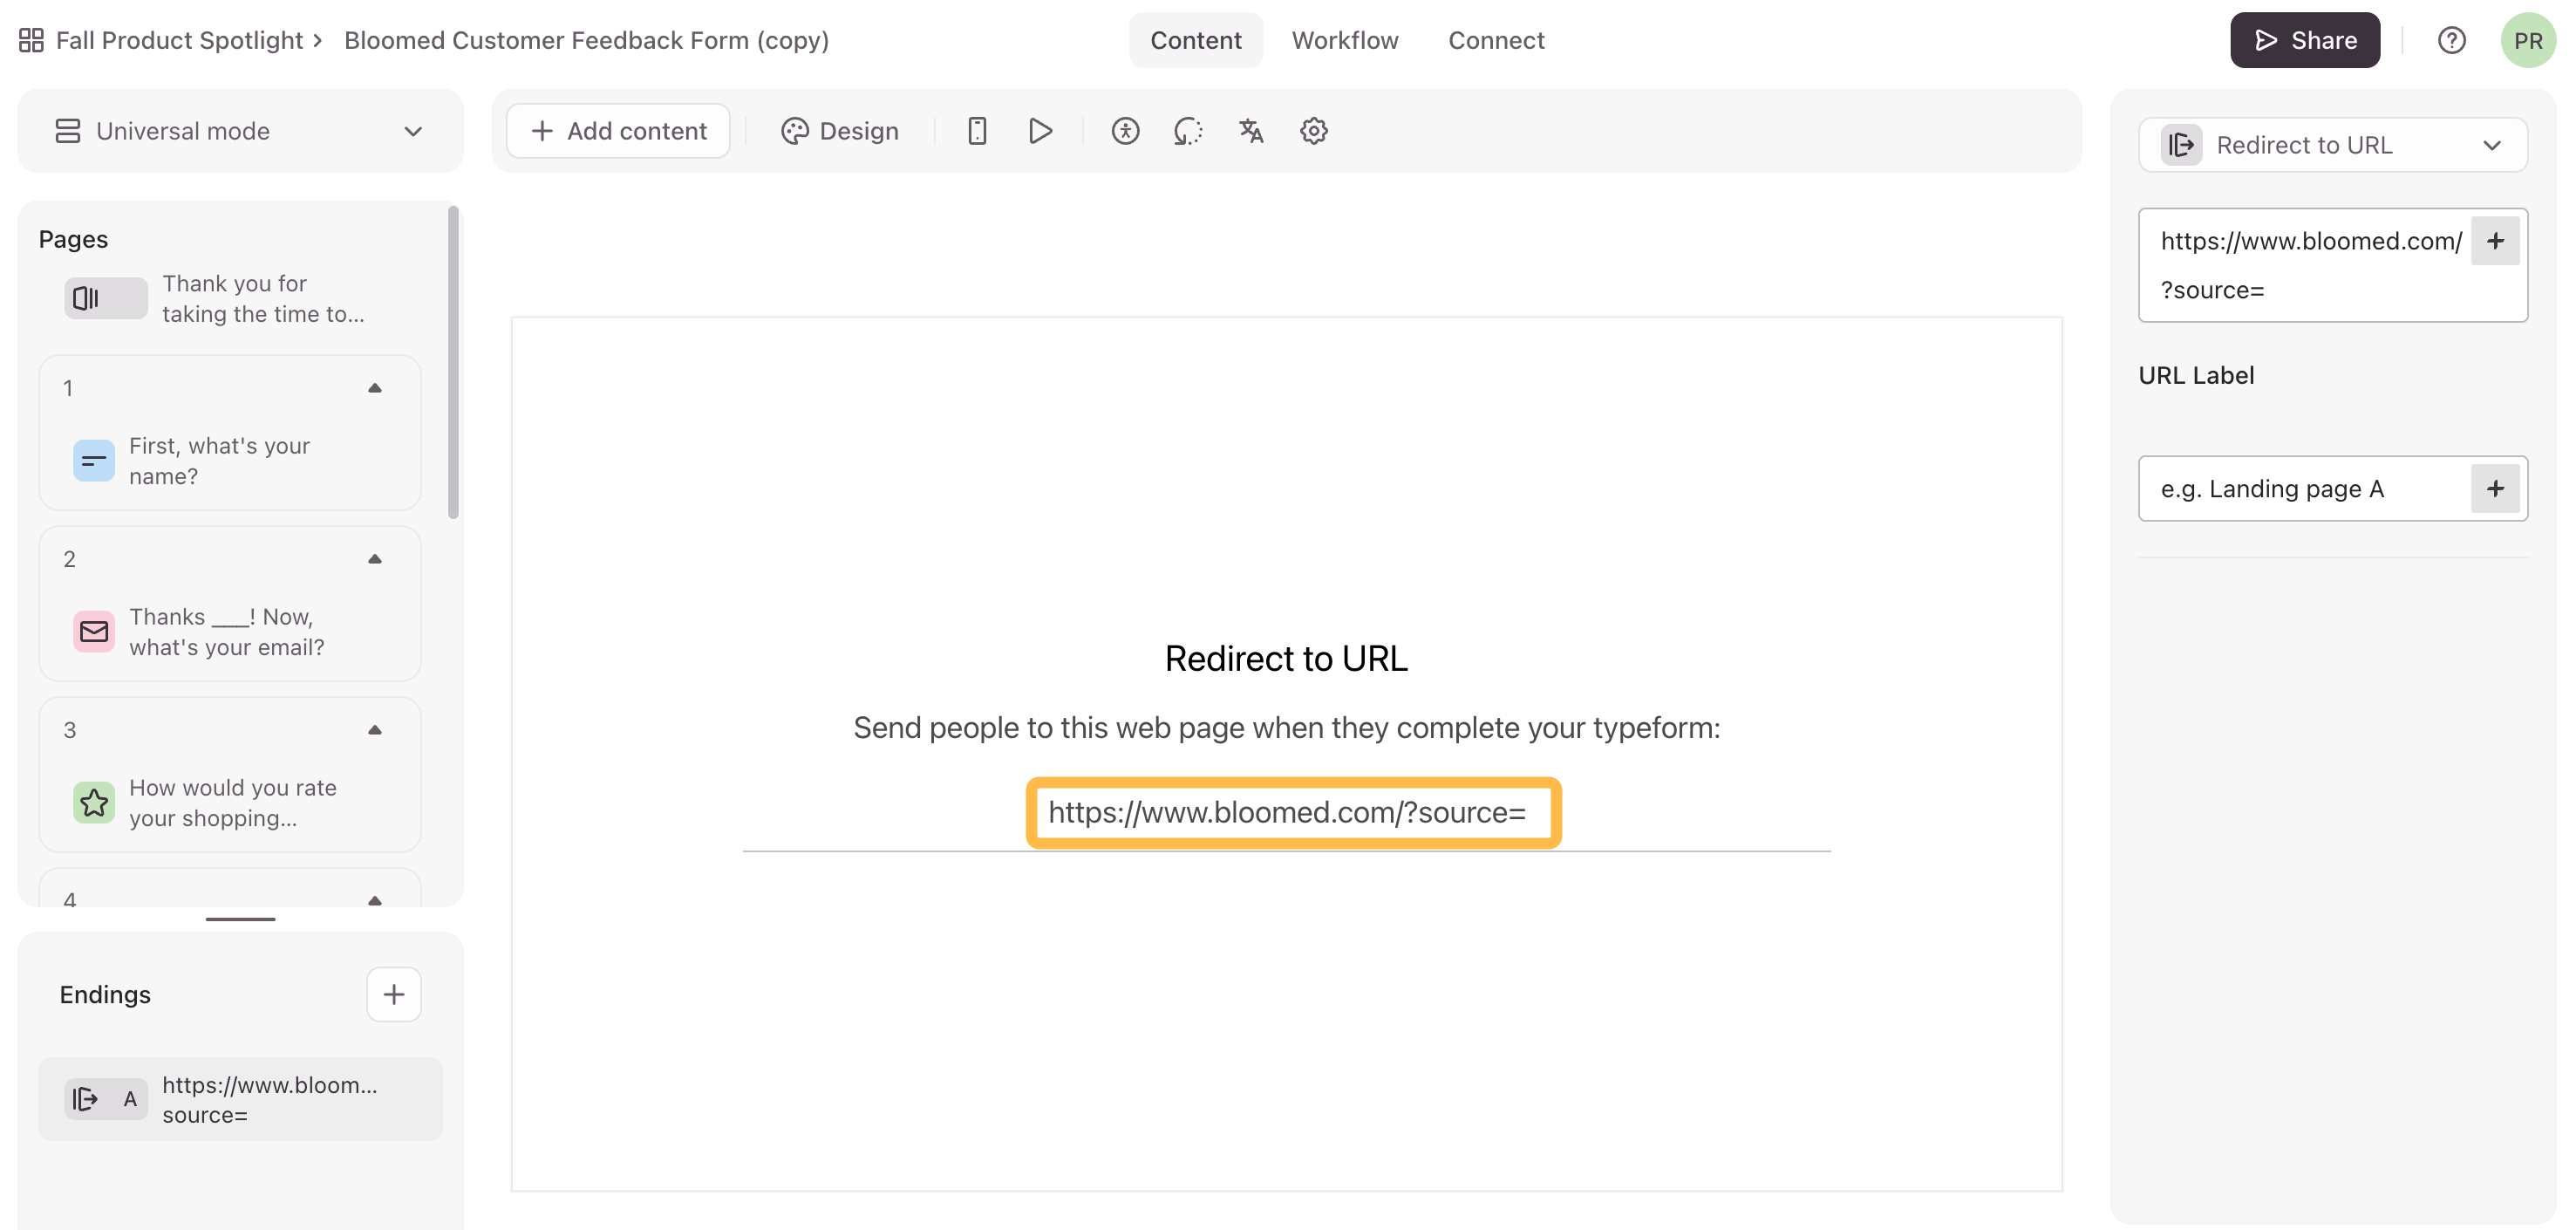The height and width of the screenshot is (1230, 2576).
Task: Click breadcrumb chevron after Fall Product Spotlight
Action: click(x=317, y=40)
